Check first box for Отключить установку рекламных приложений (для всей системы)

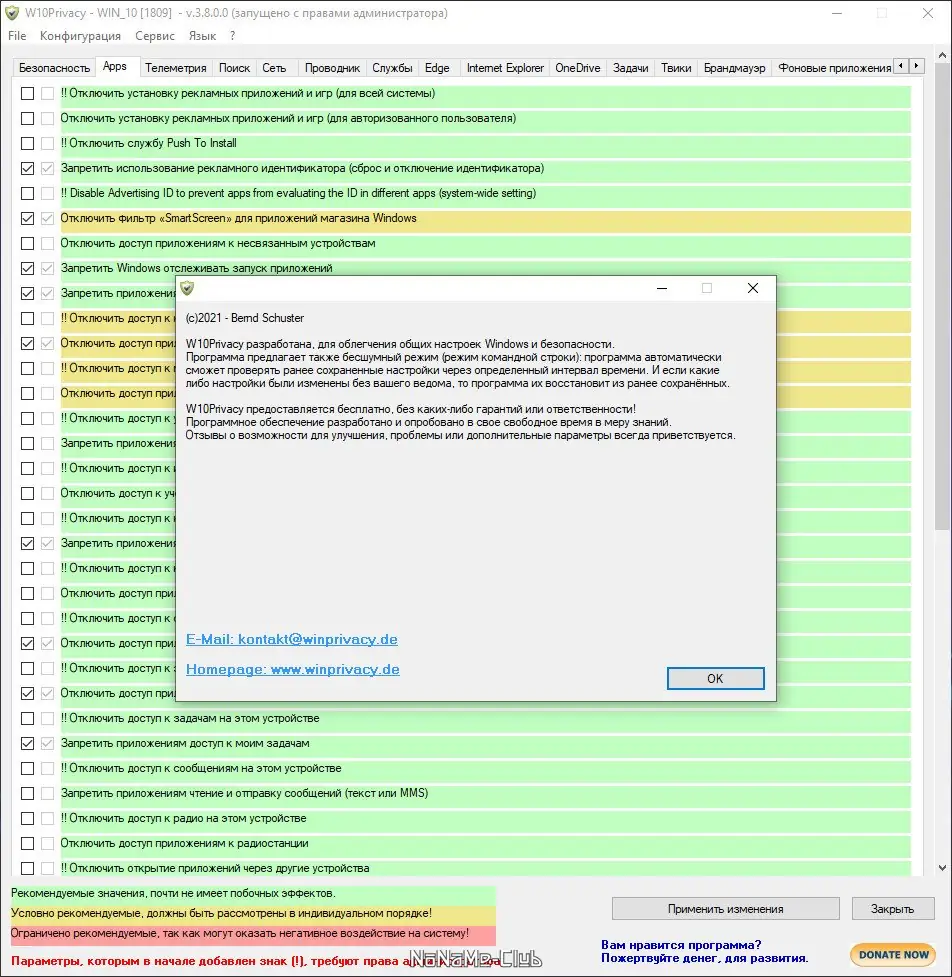tap(27, 93)
